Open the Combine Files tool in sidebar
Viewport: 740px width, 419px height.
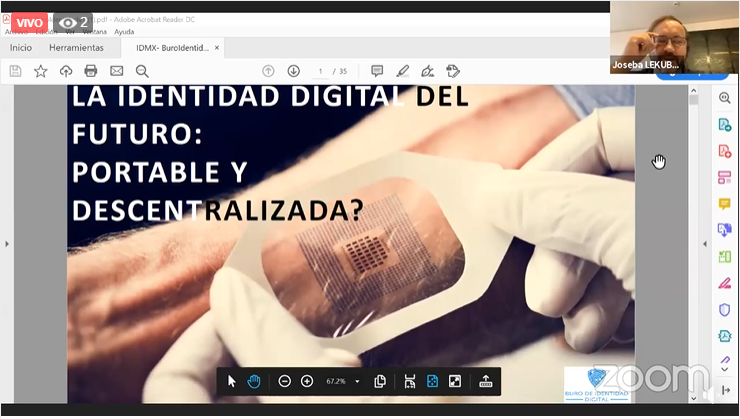click(724, 230)
